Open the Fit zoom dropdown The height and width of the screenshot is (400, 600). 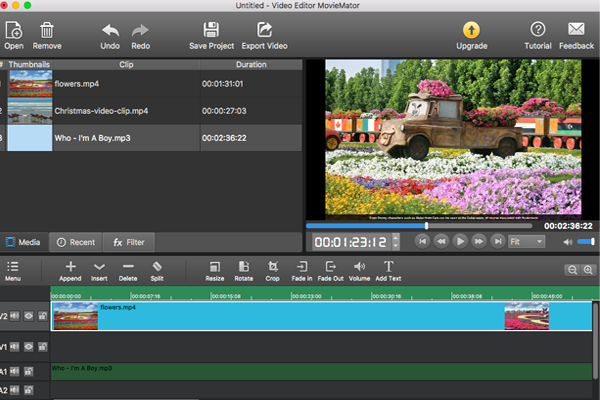pos(527,242)
